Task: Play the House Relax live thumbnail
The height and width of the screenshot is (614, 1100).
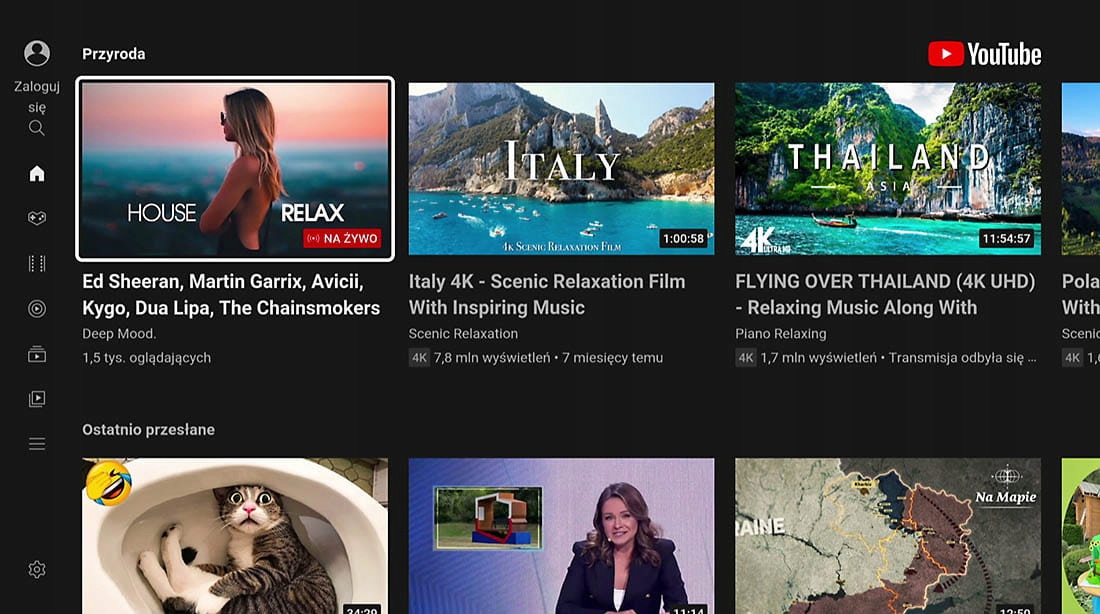Action: click(x=235, y=169)
